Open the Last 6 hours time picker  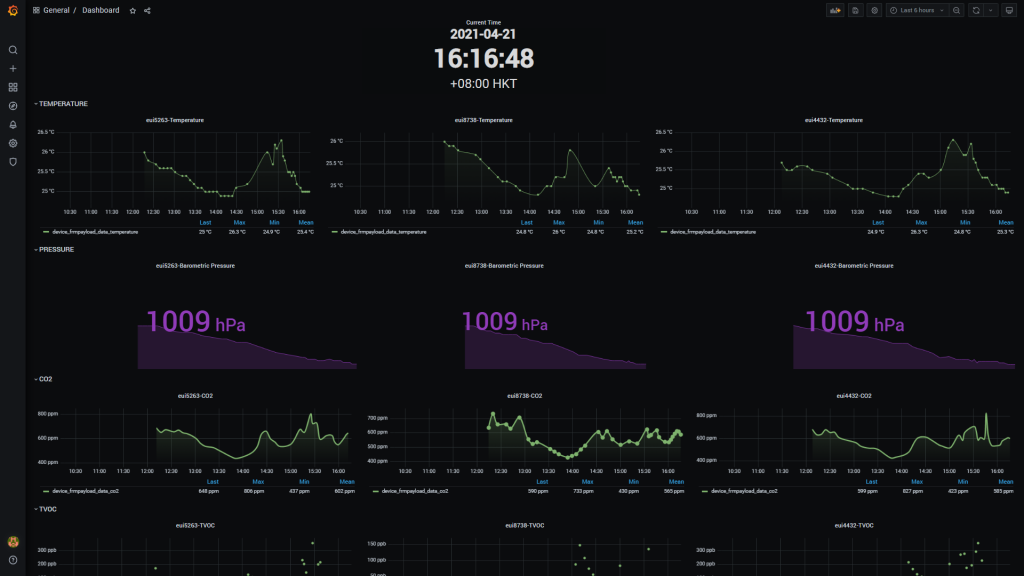916,10
